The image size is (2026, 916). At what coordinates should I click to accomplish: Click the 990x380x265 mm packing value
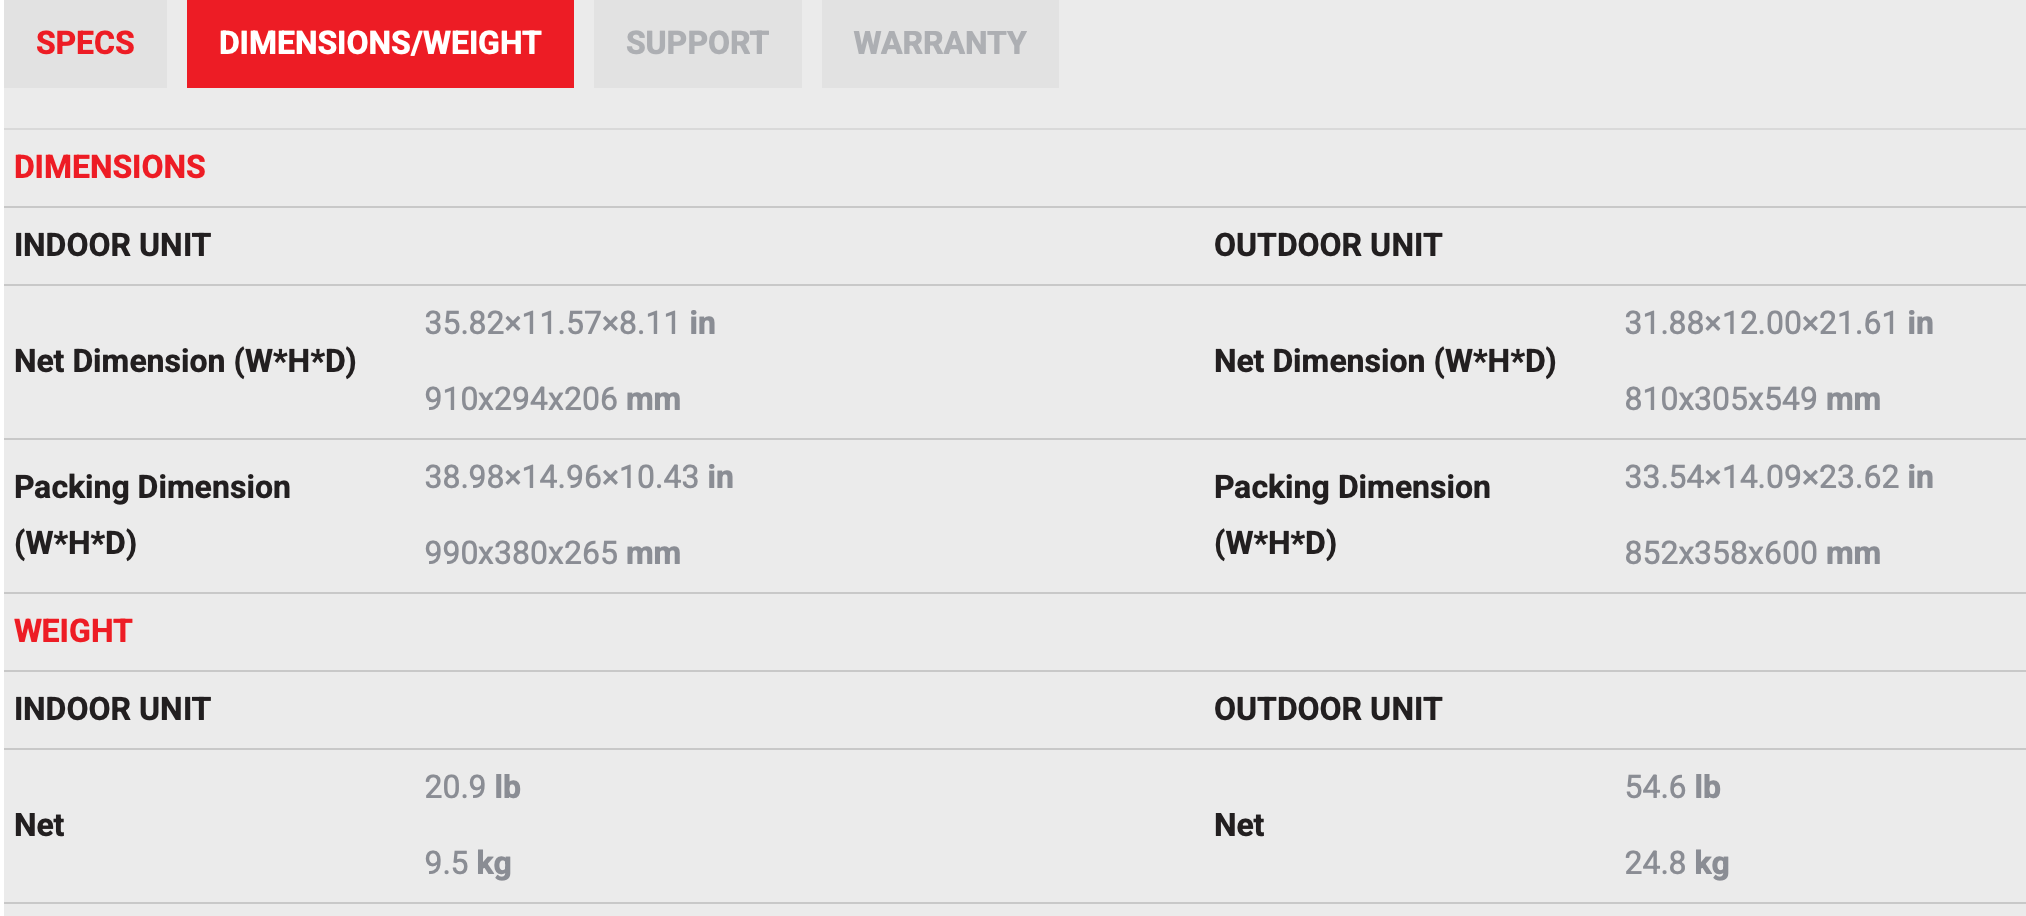552,553
